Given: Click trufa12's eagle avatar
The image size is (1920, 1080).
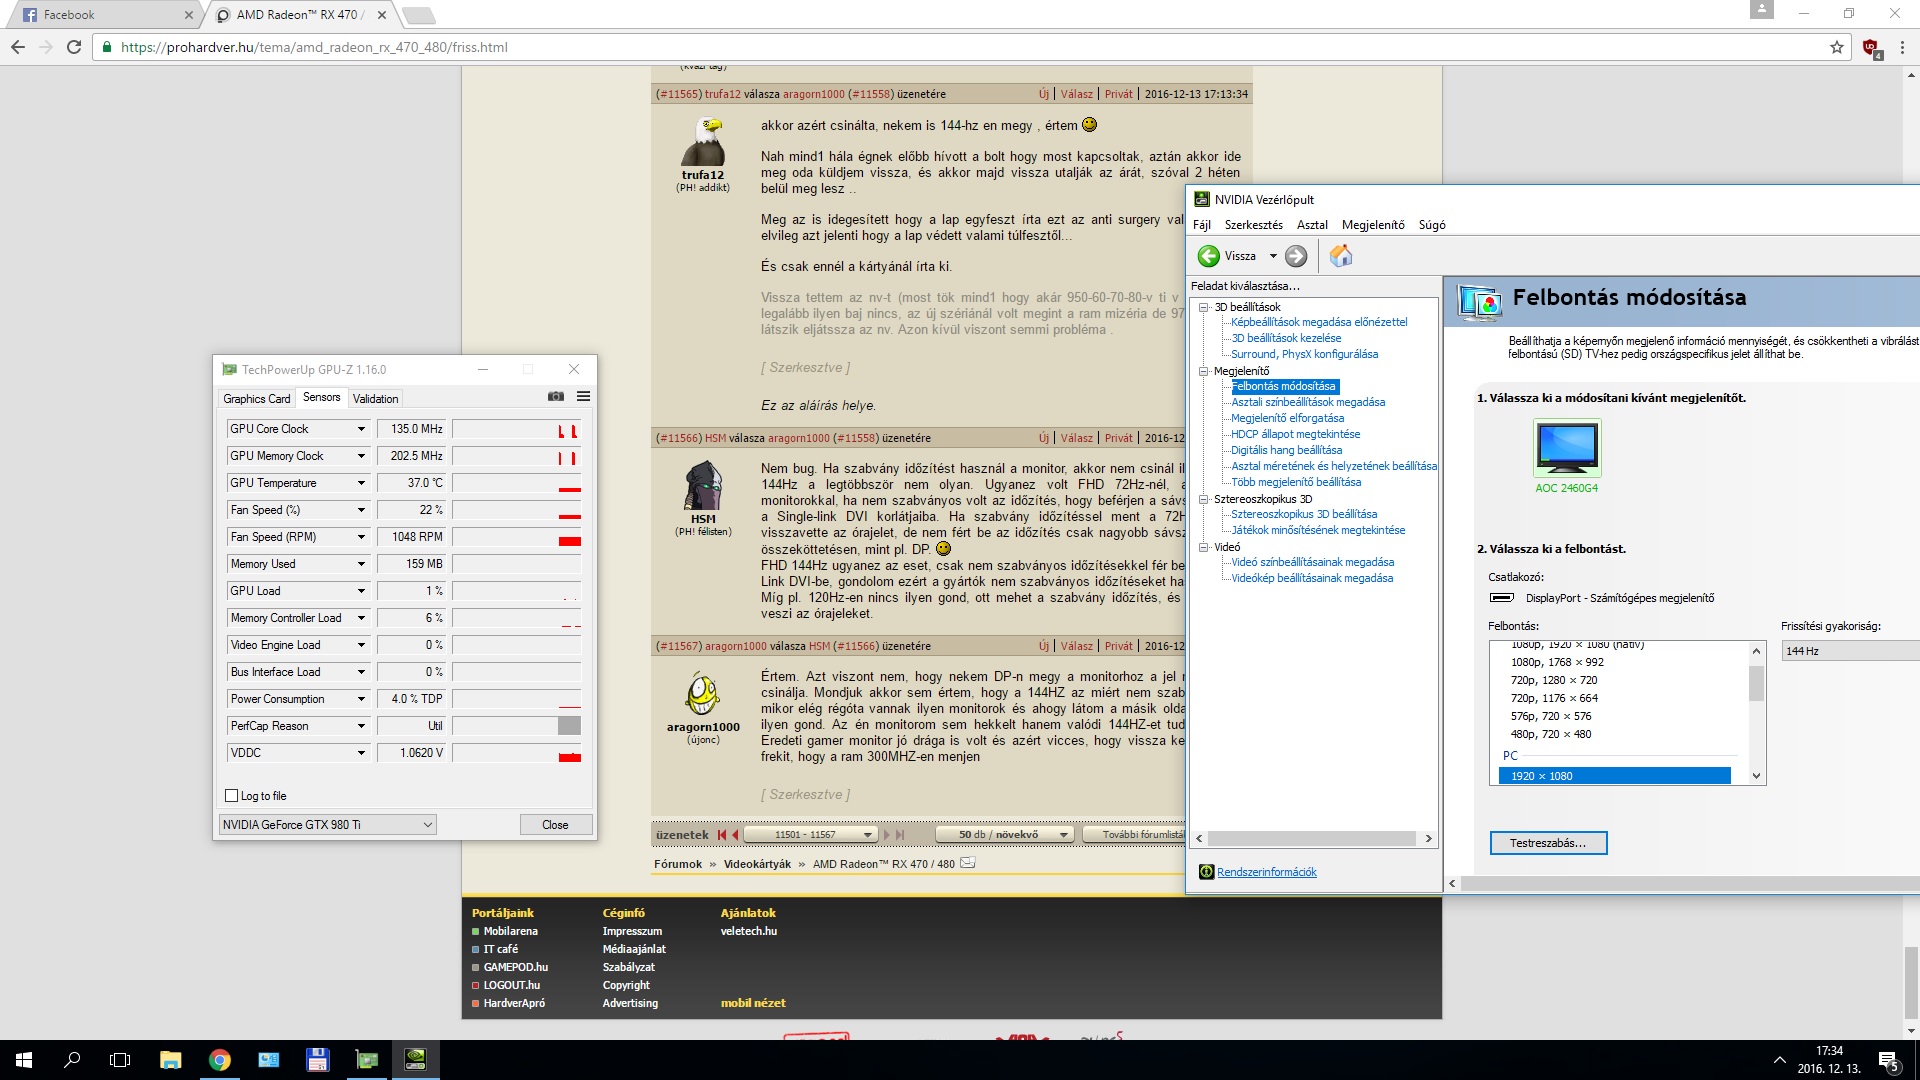Looking at the screenshot, I should click(x=703, y=141).
